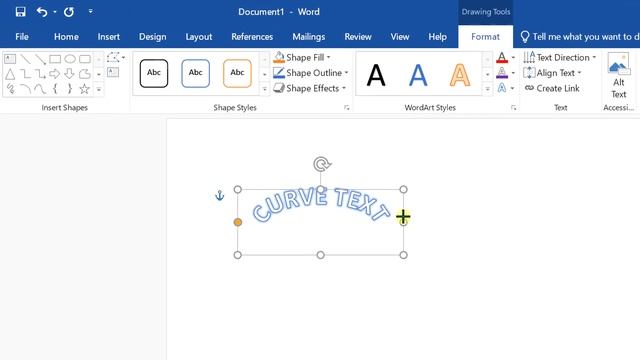
Task: Open the References tab
Action: (252, 37)
